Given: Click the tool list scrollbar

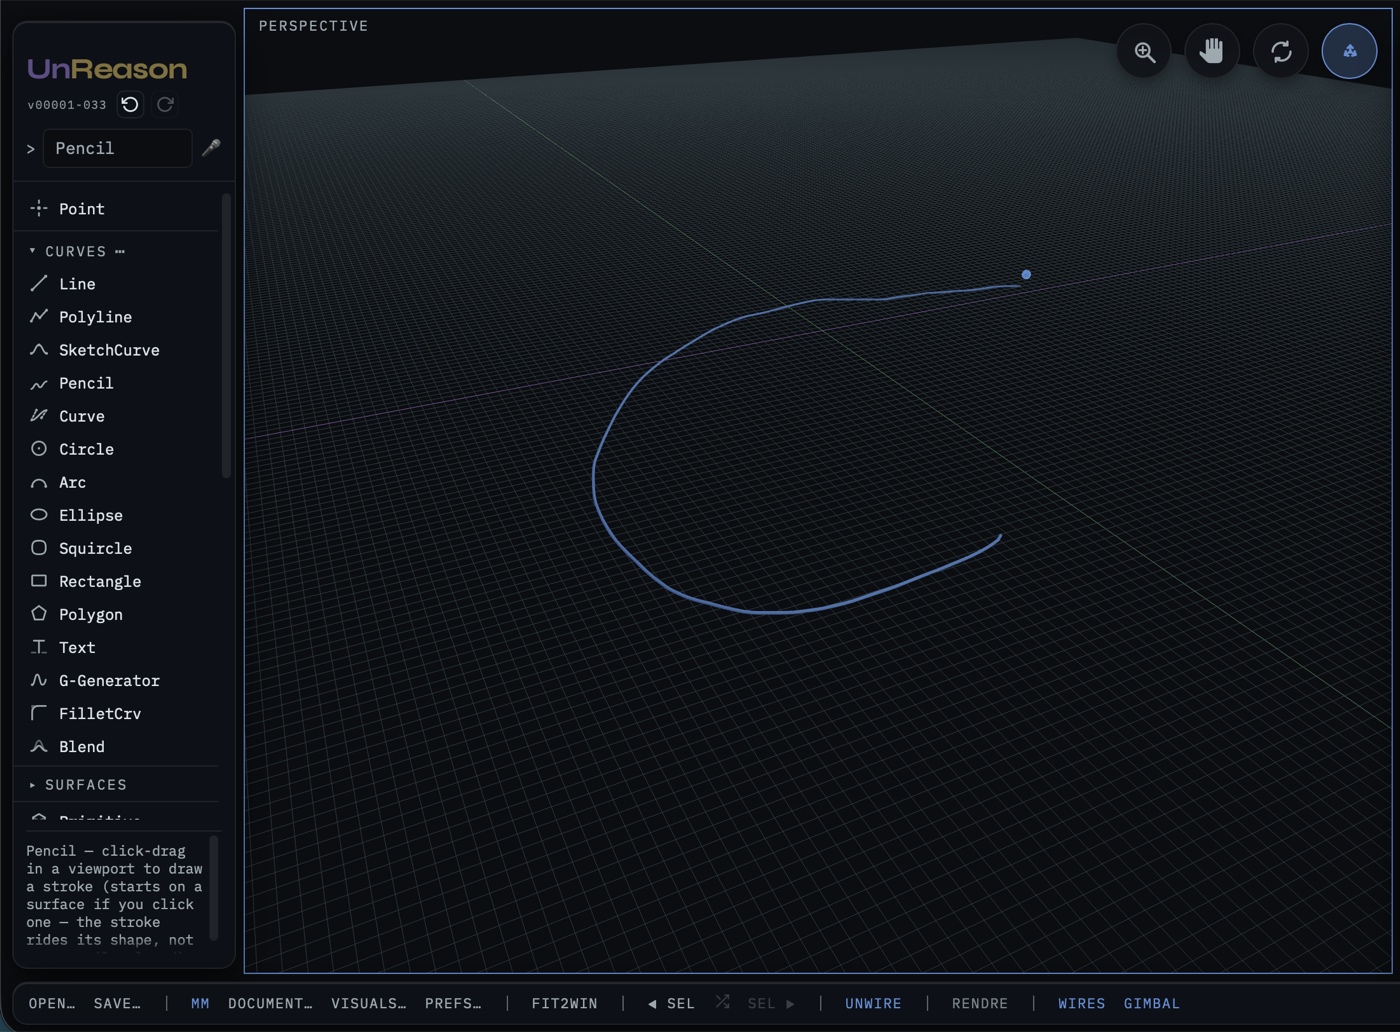Looking at the screenshot, I should coord(226,336).
